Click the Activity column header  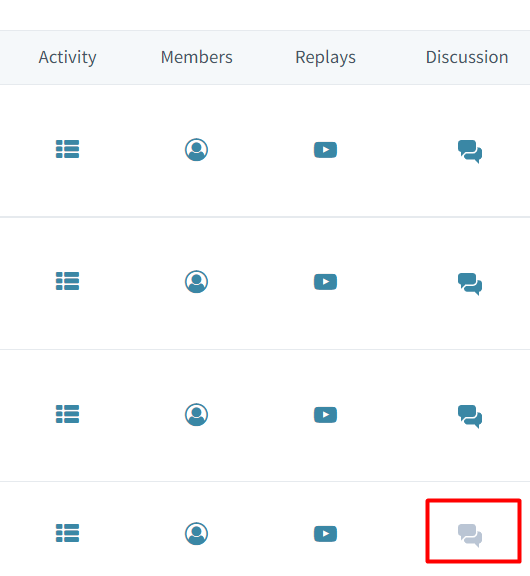pyautogui.click(x=68, y=58)
